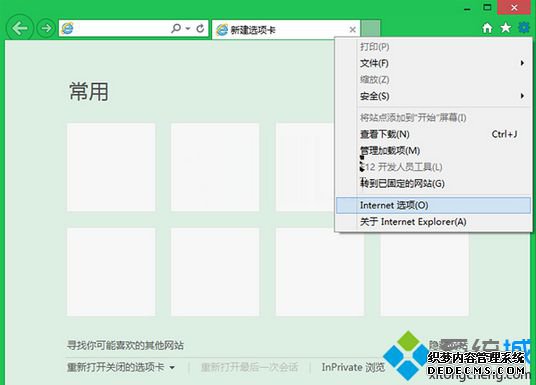Viewport: 536px width, 385px height.
Task: Click the gear Tools icon
Action: click(x=524, y=27)
